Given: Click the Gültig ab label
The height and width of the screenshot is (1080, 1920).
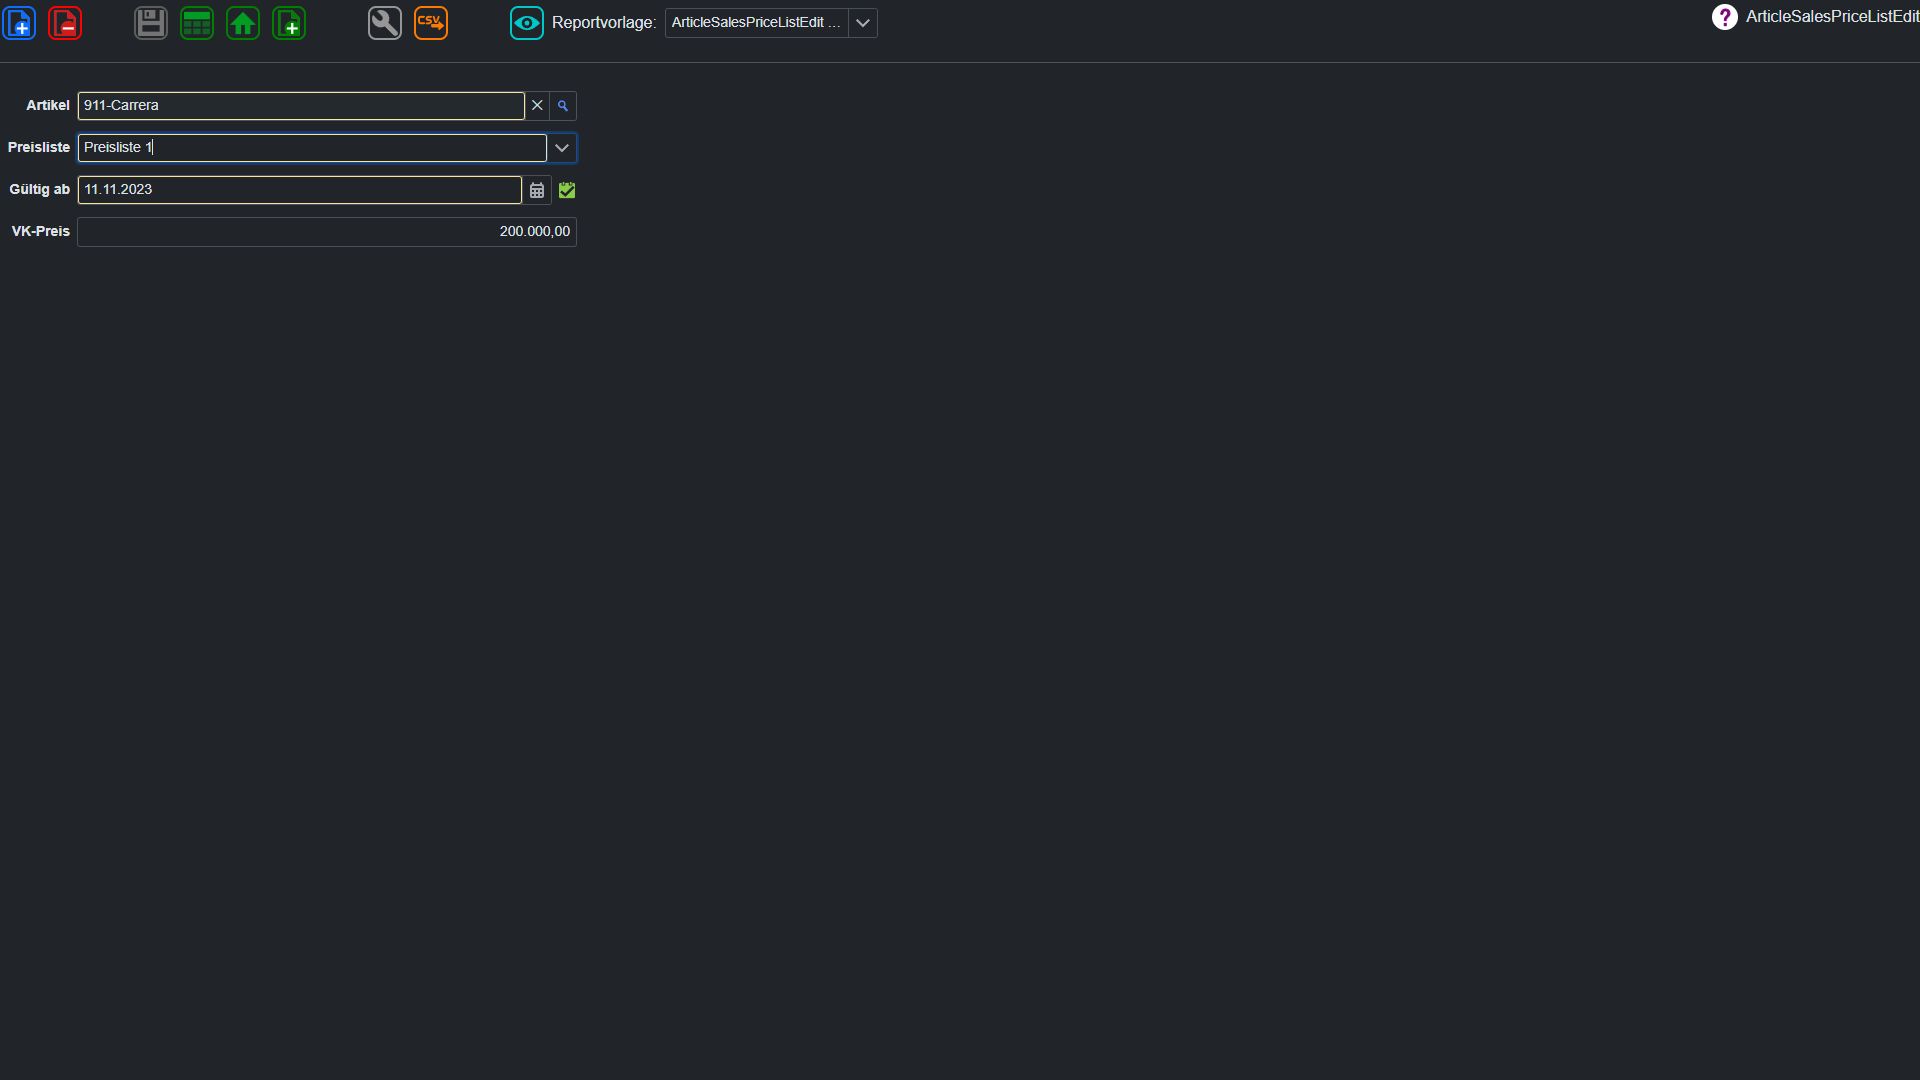Looking at the screenshot, I should click(40, 189).
